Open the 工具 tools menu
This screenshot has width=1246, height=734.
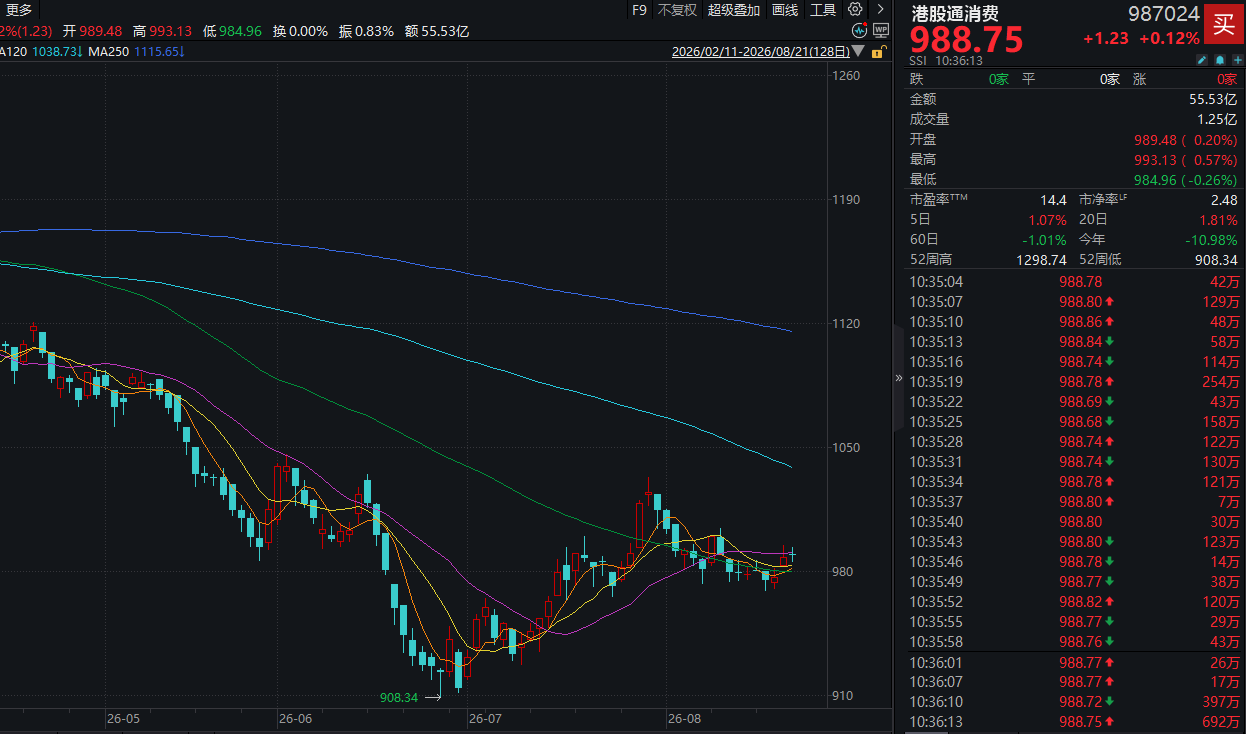coord(823,10)
